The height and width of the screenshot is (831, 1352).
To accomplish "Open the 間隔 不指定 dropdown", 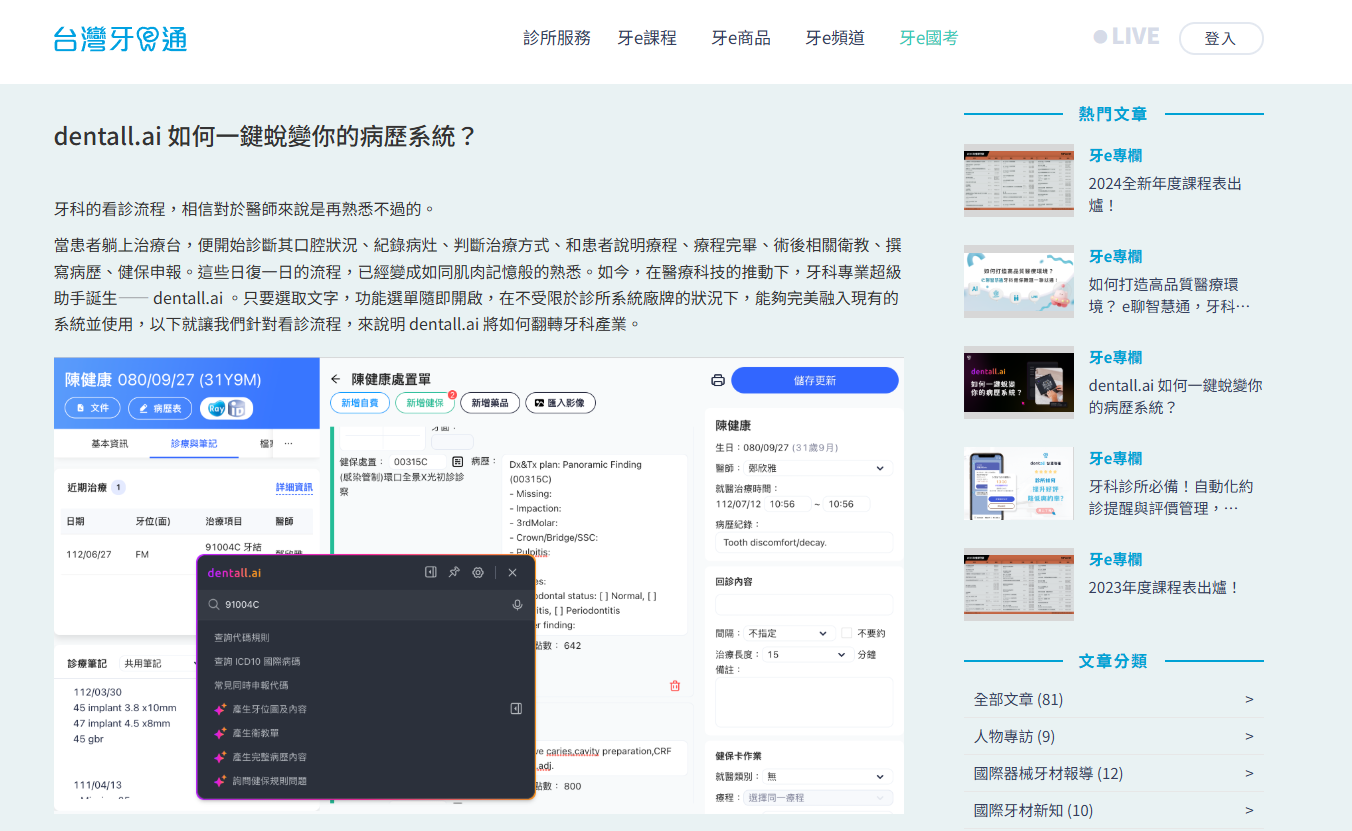I will (x=788, y=633).
